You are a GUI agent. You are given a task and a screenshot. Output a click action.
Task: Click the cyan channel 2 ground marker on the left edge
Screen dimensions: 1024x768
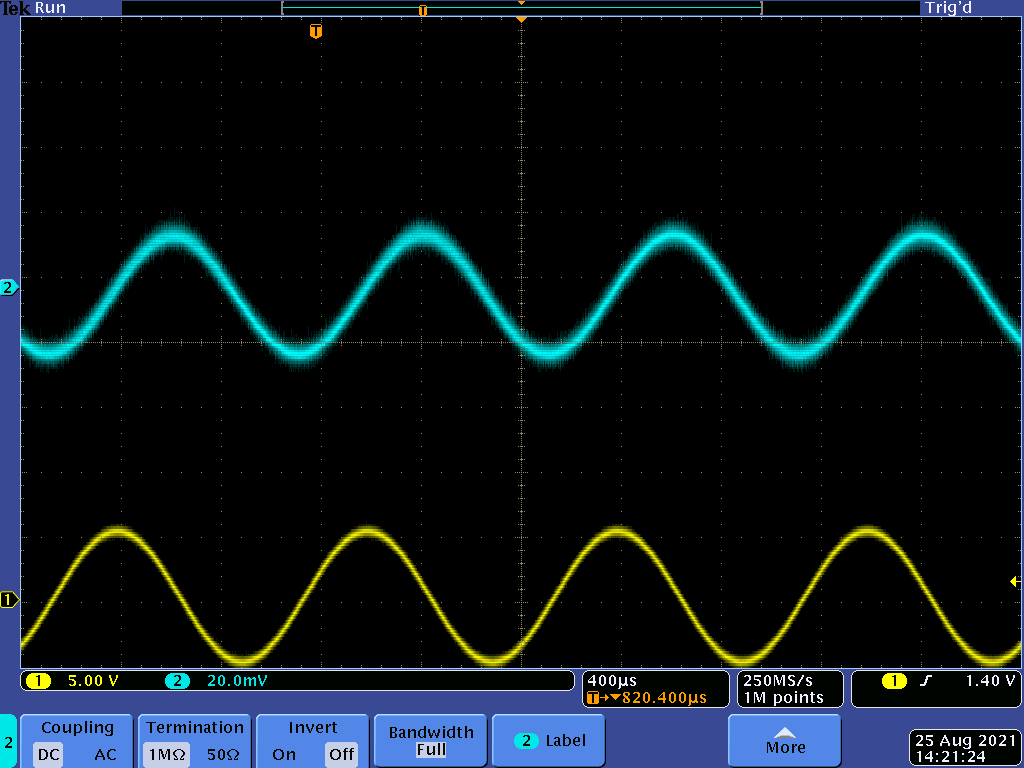point(9,288)
